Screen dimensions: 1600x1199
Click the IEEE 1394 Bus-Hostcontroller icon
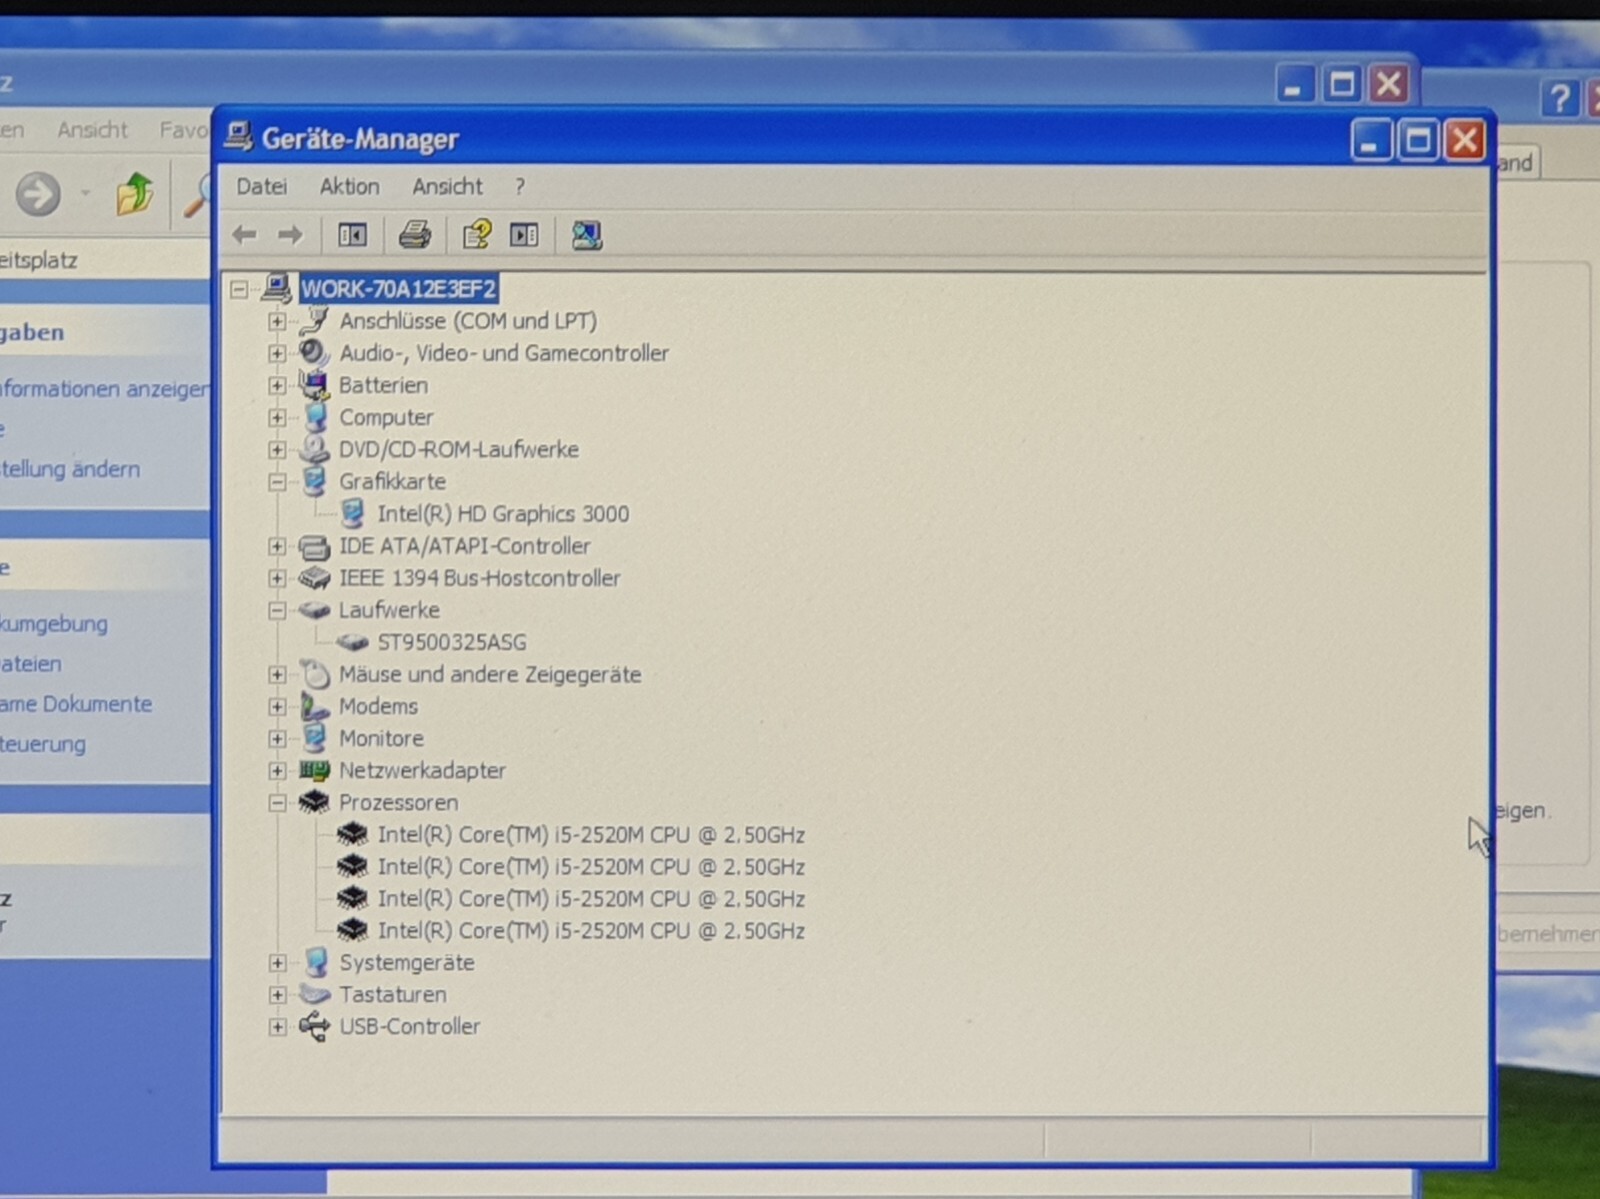click(314, 578)
